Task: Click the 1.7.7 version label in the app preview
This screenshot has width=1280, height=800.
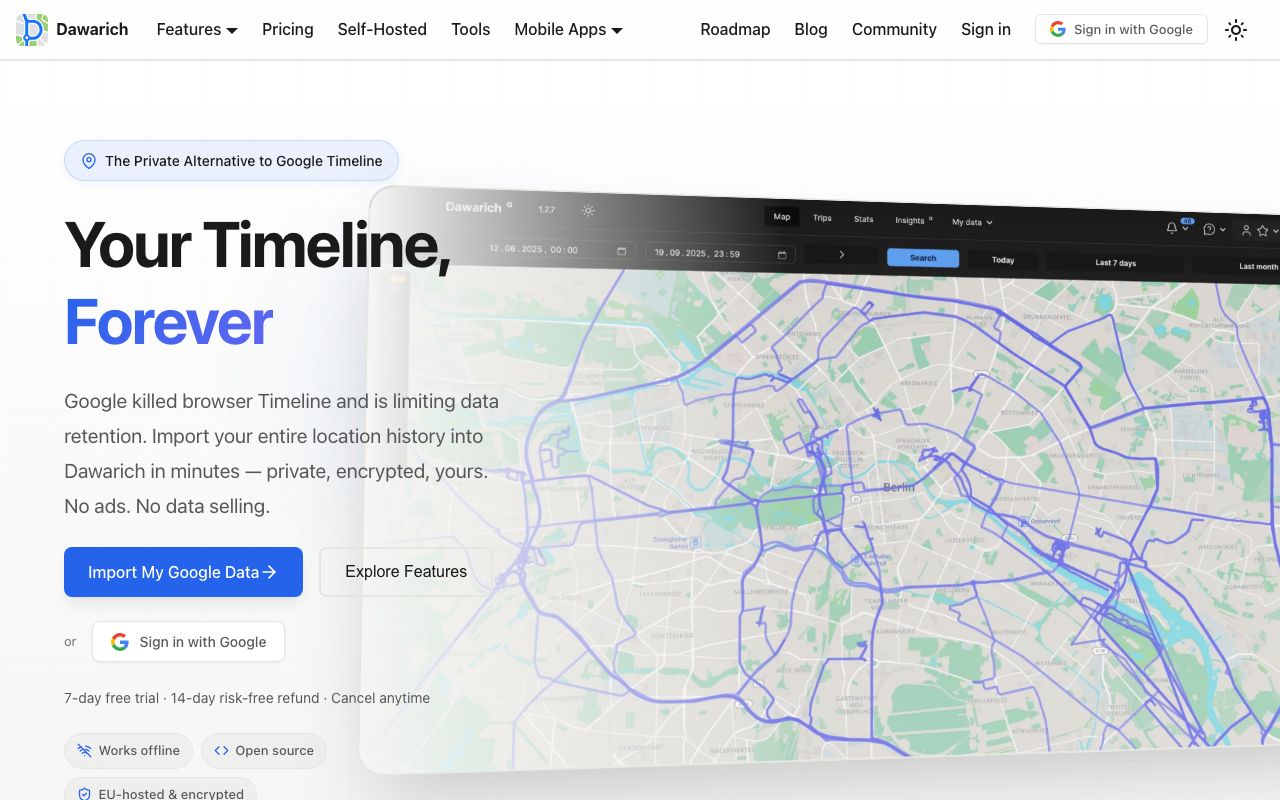Action: click(x=546, y=209)
